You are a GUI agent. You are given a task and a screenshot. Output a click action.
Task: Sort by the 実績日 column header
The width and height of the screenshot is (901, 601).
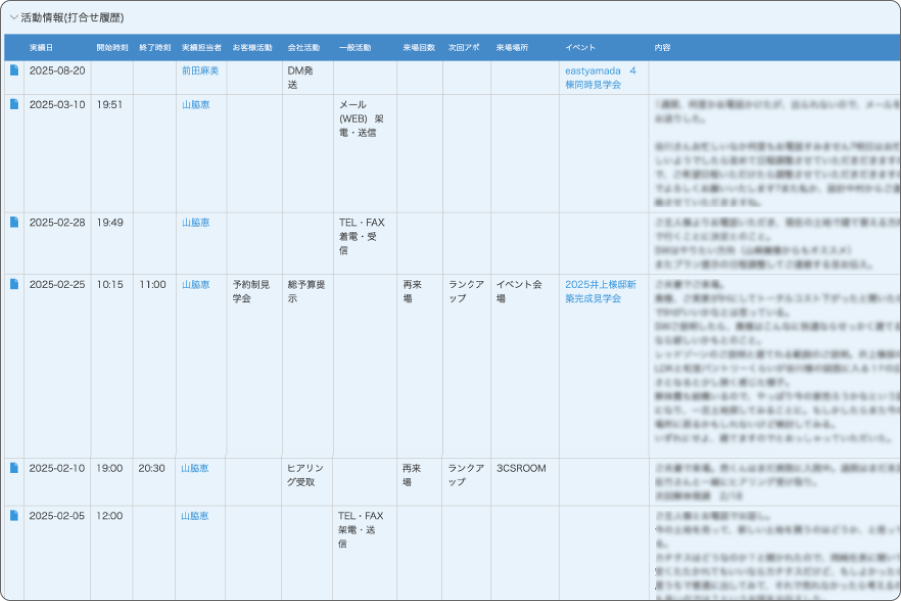point(41,47)
